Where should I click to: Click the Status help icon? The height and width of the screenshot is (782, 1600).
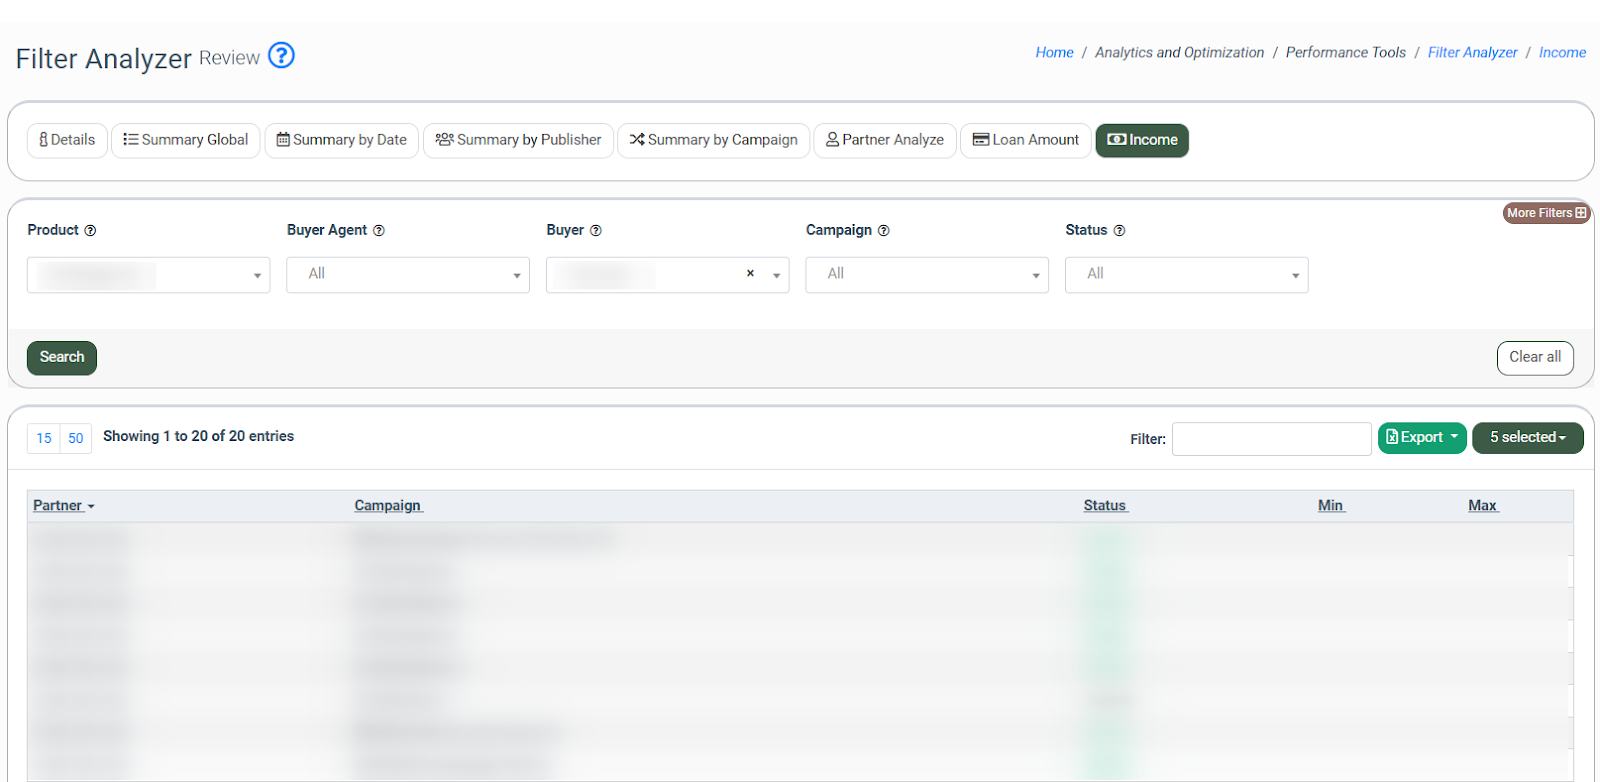coord(1119,231)
